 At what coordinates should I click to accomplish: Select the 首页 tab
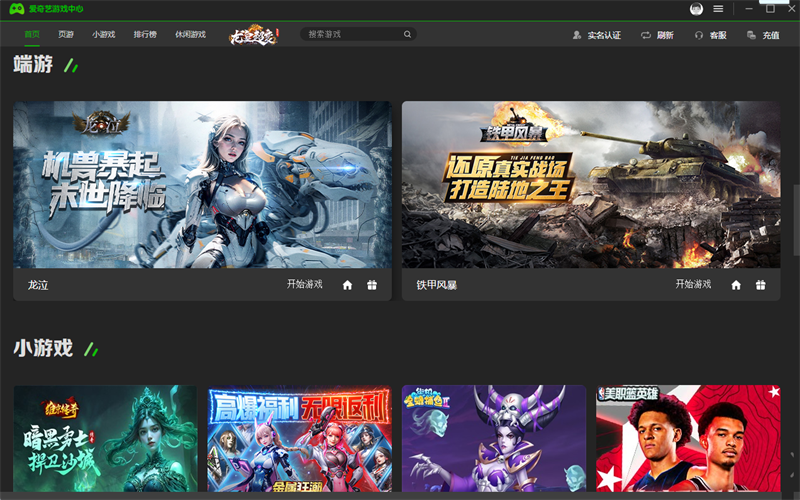pyautogui.click(x=32, y=35)
